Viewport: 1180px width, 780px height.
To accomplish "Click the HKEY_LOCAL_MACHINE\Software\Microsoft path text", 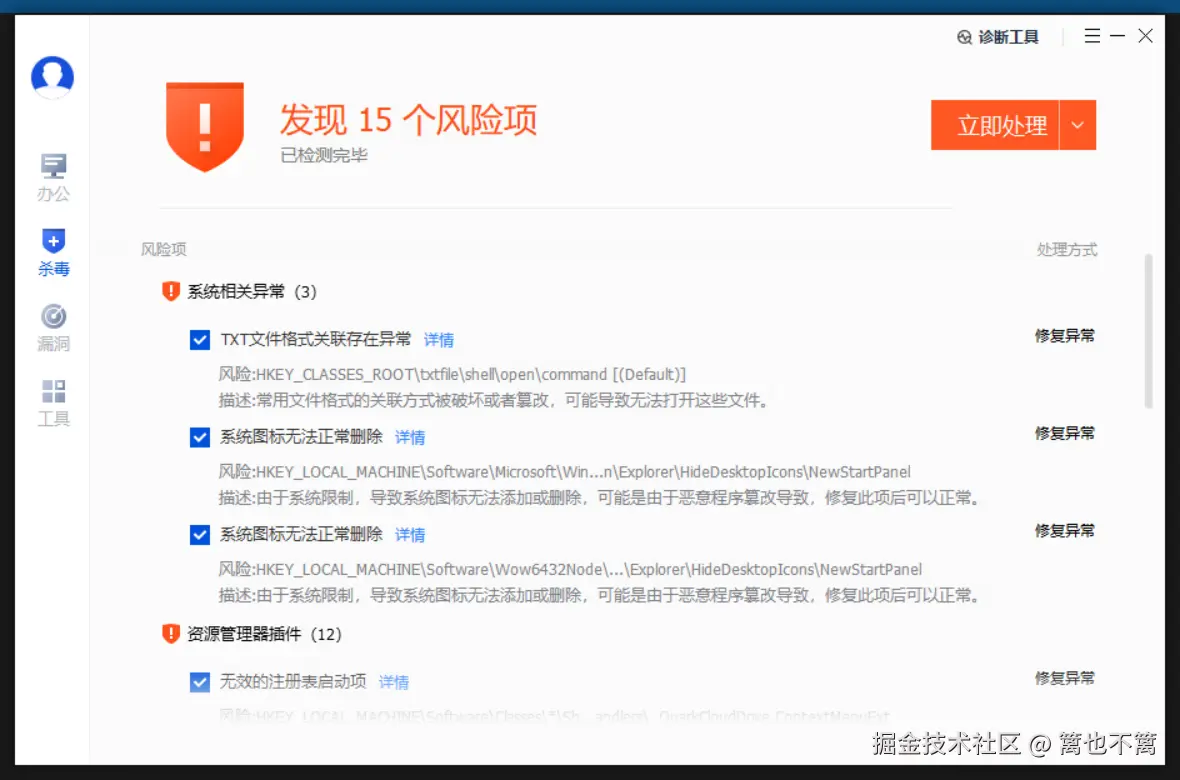I will coord(564,472).
